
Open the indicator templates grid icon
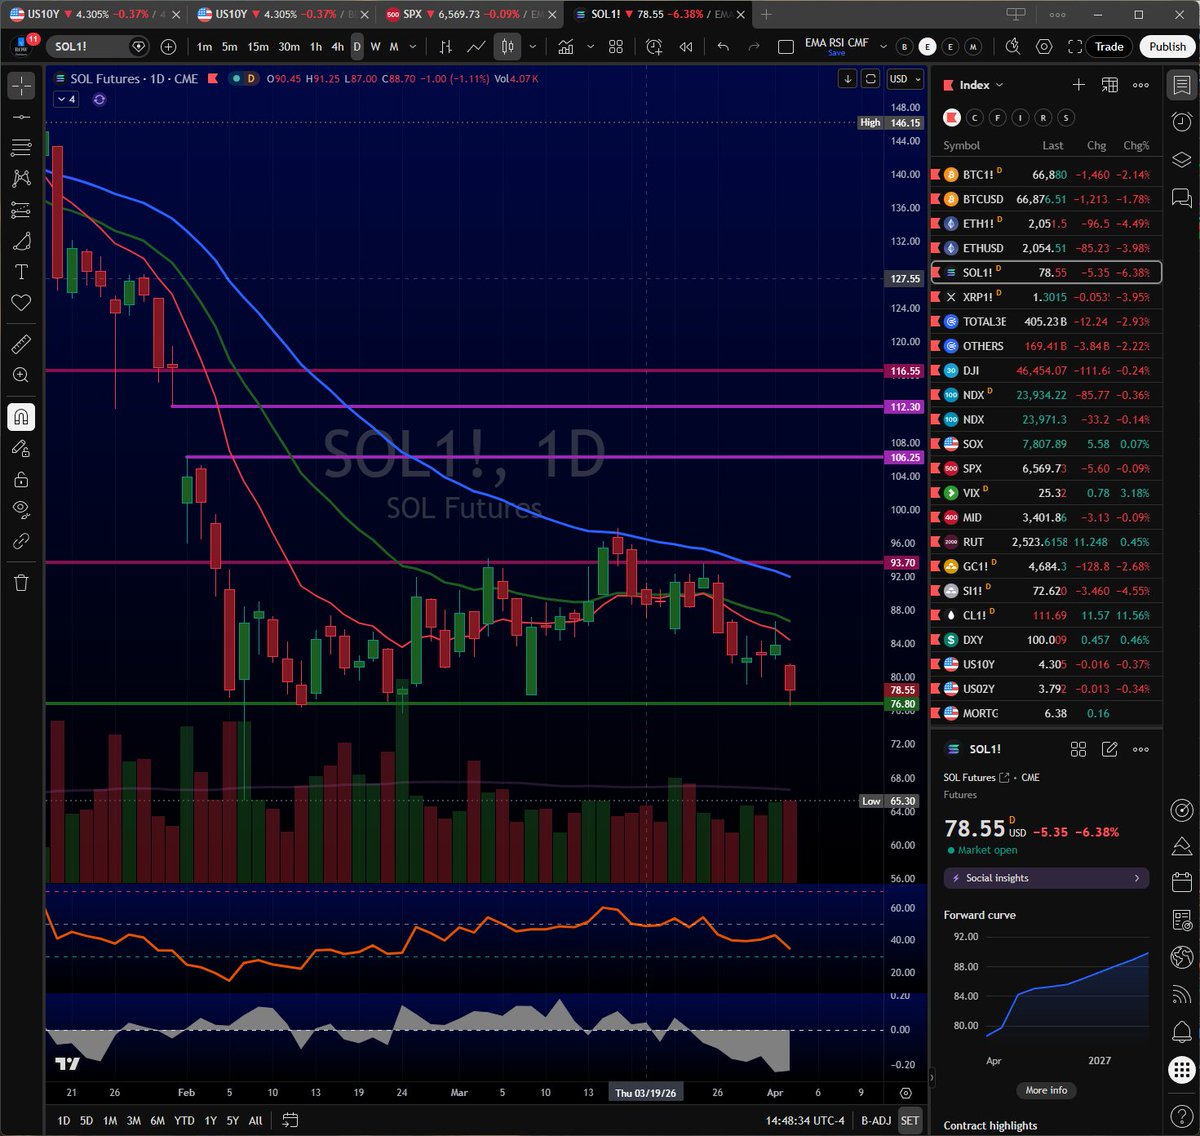(x=616, y=47)
